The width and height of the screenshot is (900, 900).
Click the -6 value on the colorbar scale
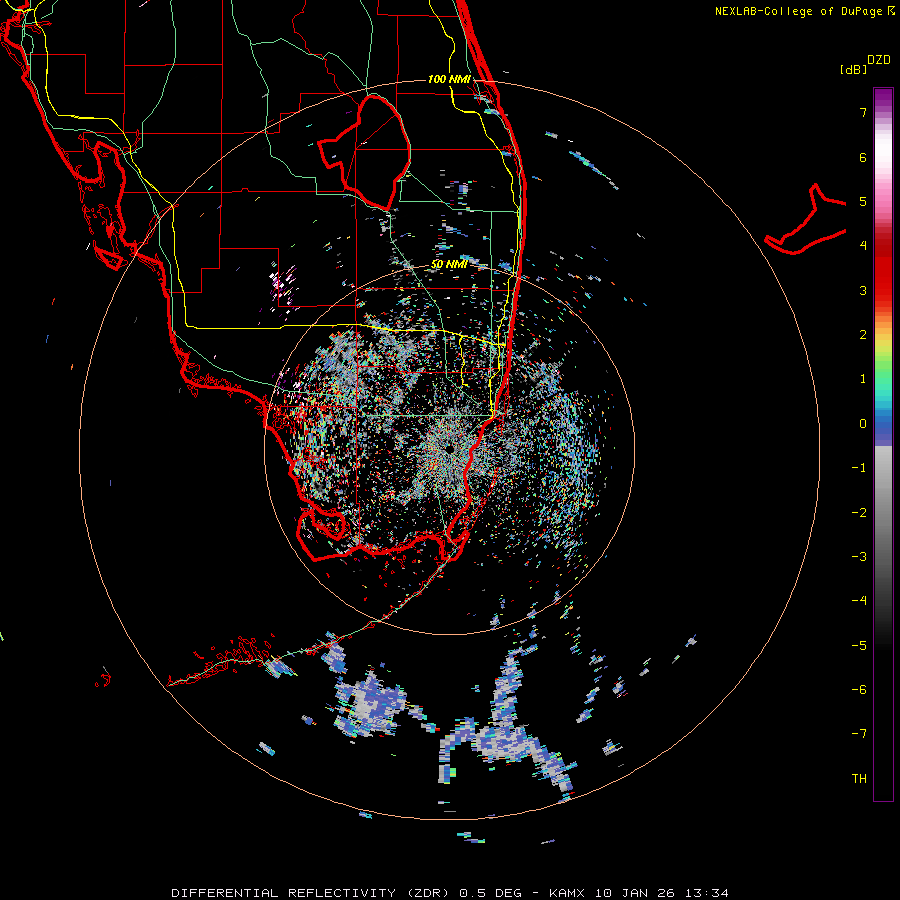859,689
